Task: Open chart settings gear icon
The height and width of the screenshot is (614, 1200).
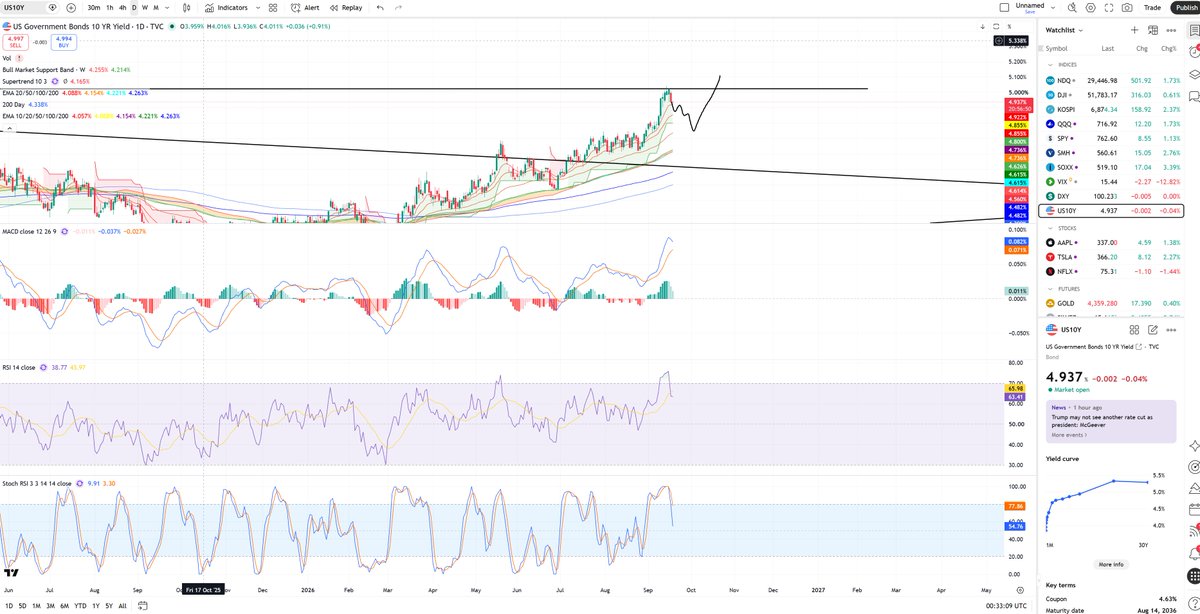Action: pyautogui.click(x=1093, y=7)
